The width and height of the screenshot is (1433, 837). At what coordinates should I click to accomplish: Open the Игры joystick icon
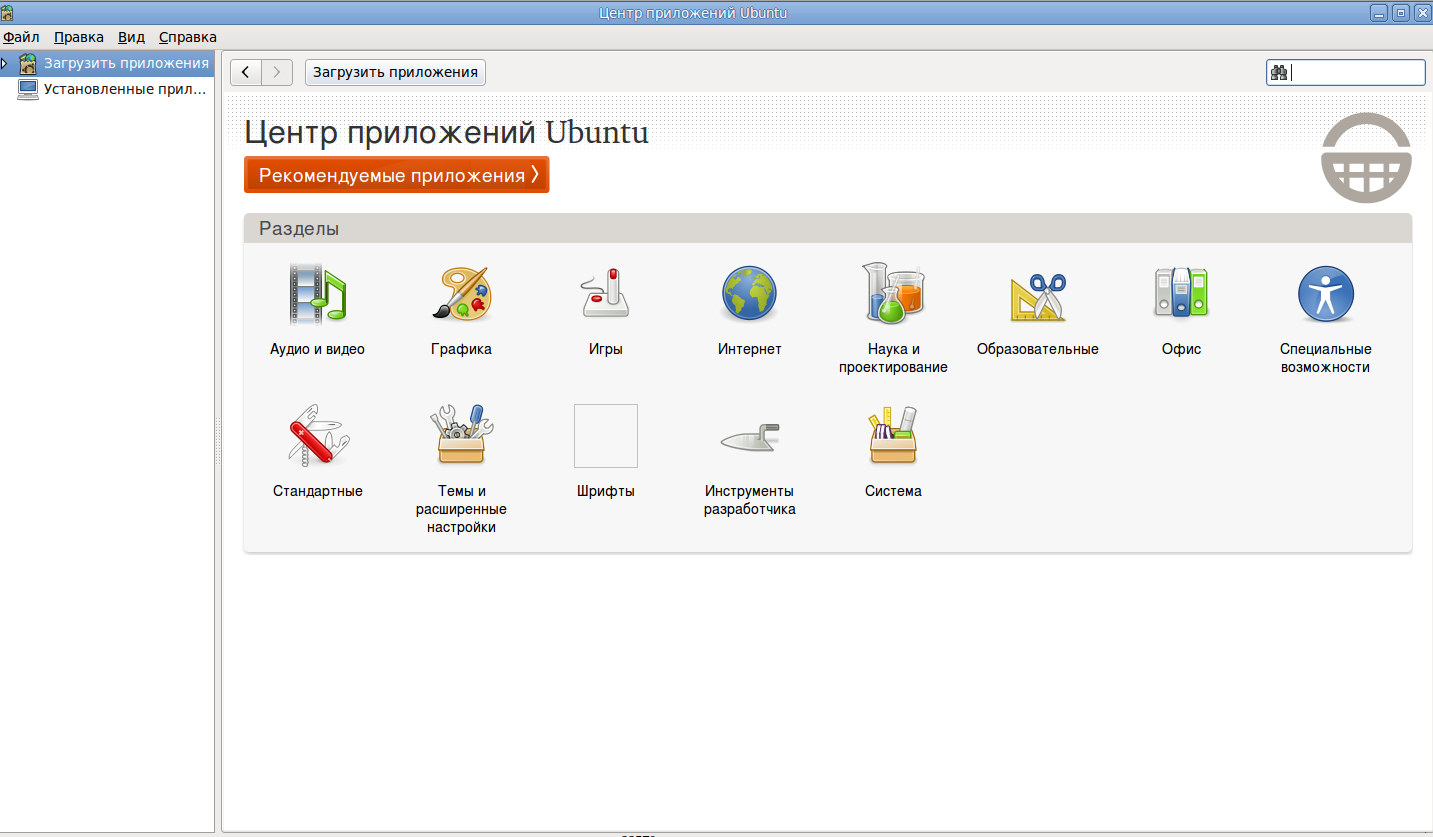point(605,294)
